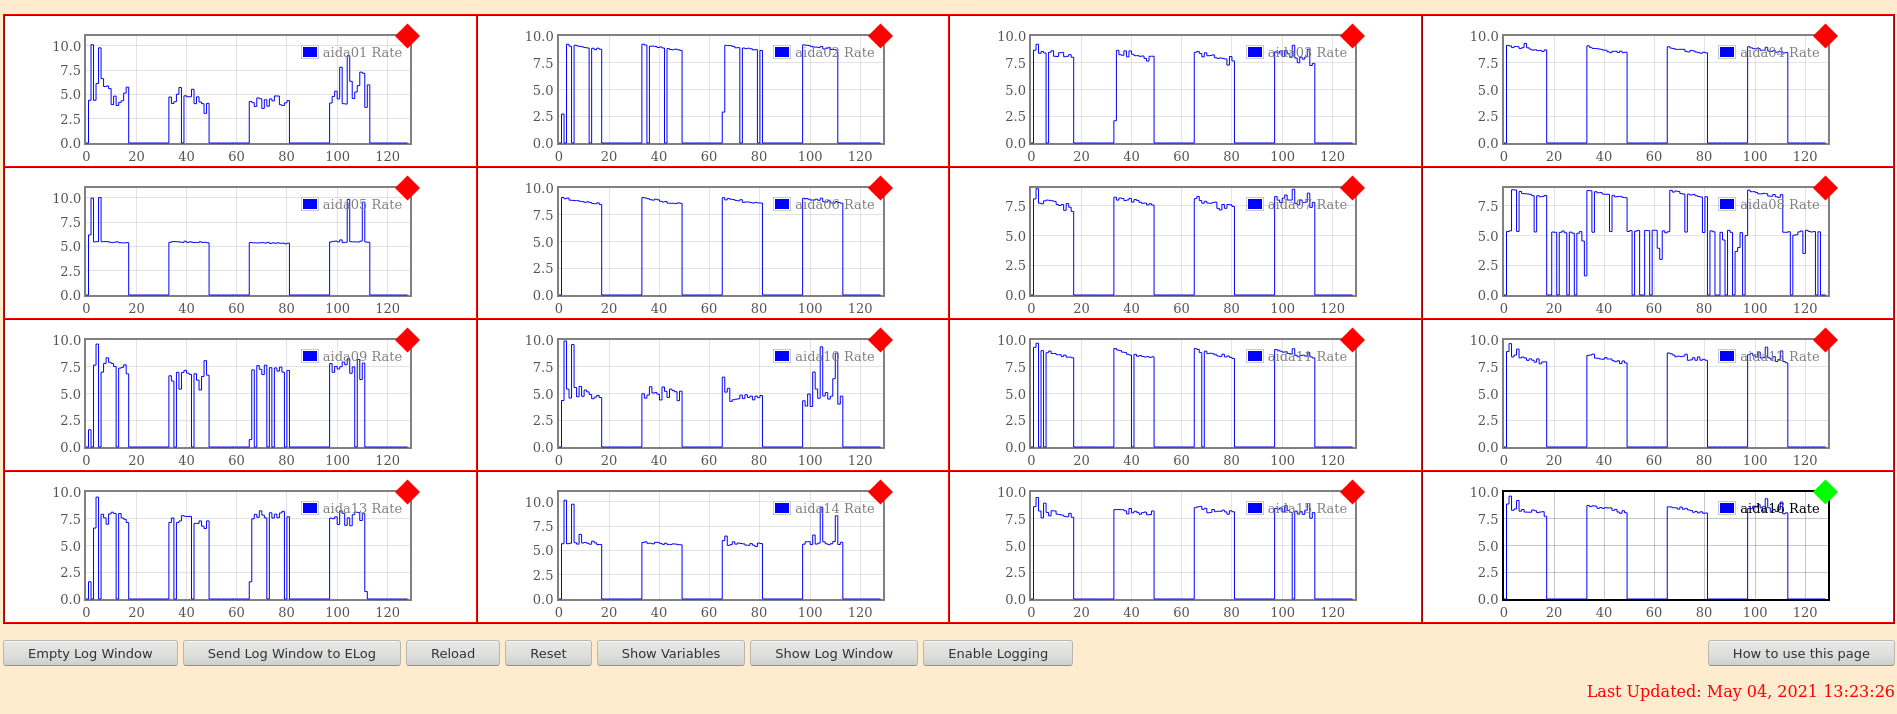Click the red diamond on aida01 chart
This screenshot has height=714, width=1897.
[x=407, y=36]
